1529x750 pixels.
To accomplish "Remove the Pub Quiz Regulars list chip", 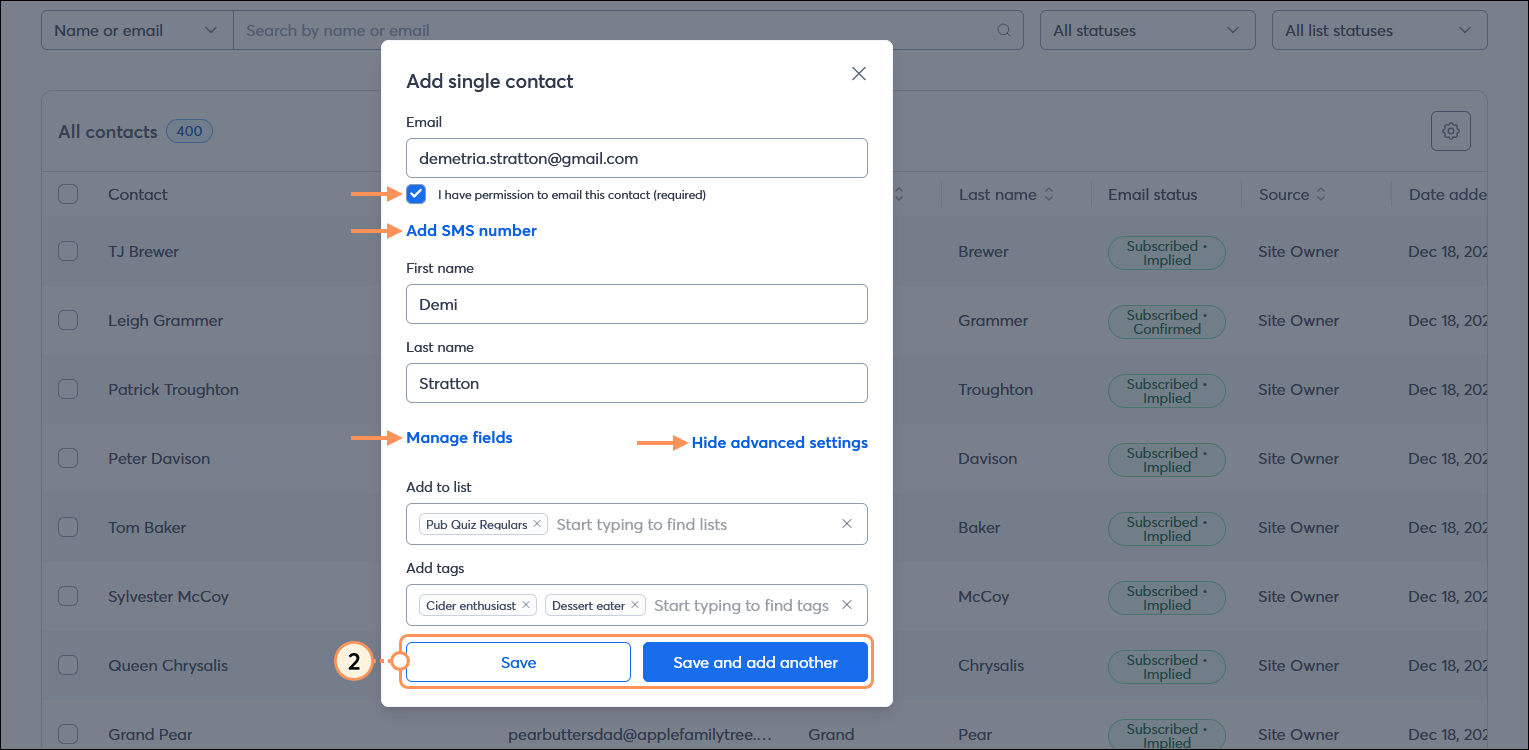I will coord(537,523).
